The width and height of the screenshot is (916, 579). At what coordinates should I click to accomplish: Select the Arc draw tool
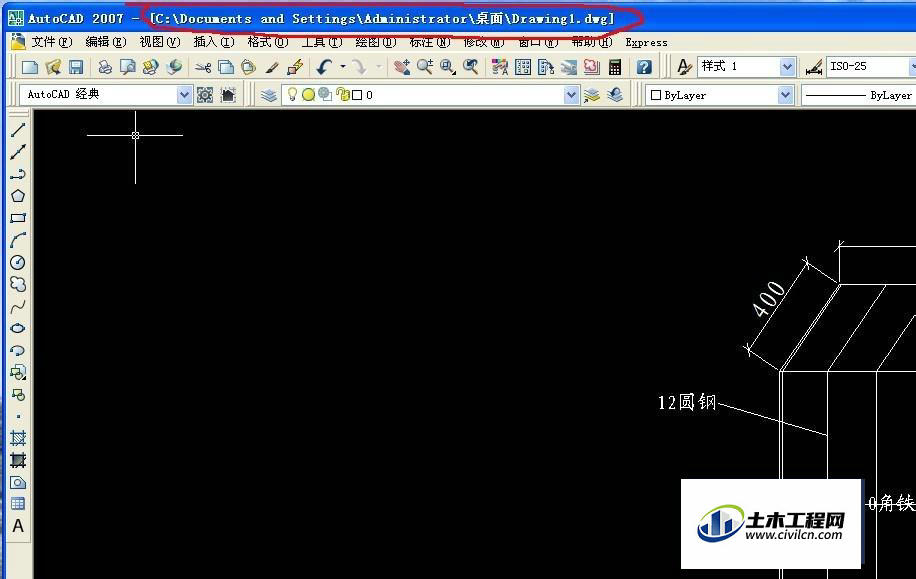click(x=18, y=240)
